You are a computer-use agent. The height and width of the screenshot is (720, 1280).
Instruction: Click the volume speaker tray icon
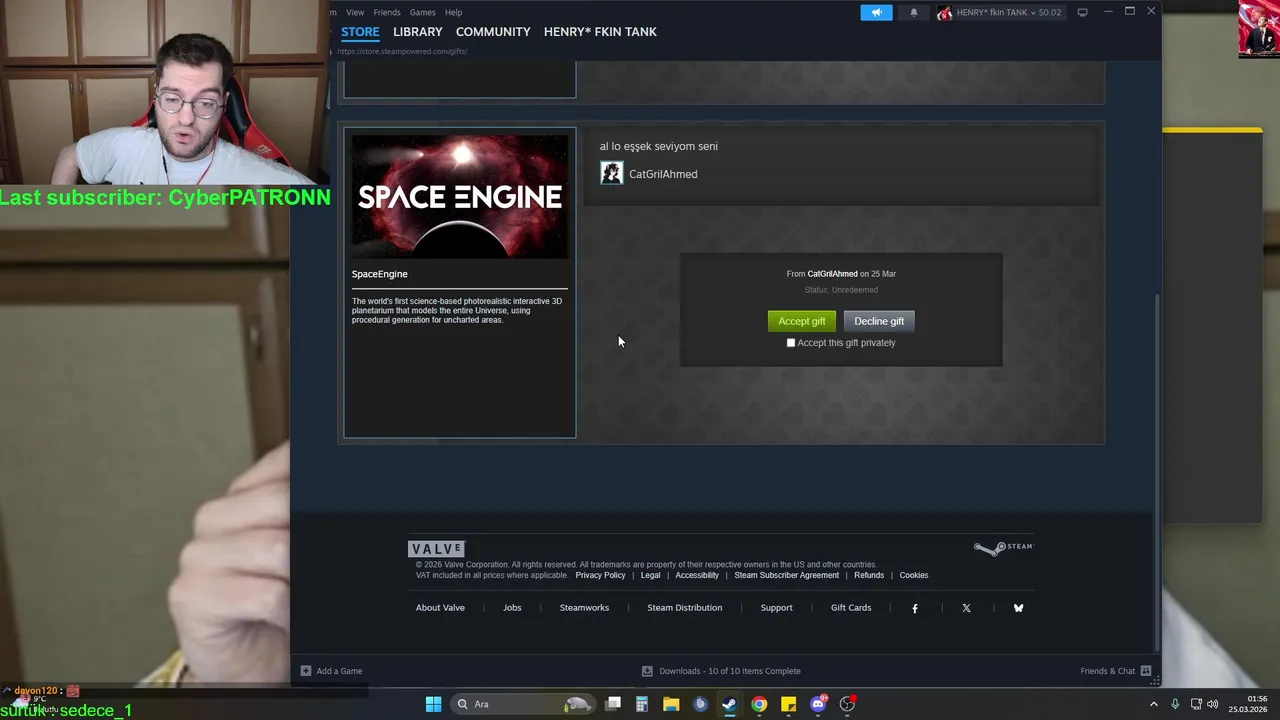coord(1213,704)
